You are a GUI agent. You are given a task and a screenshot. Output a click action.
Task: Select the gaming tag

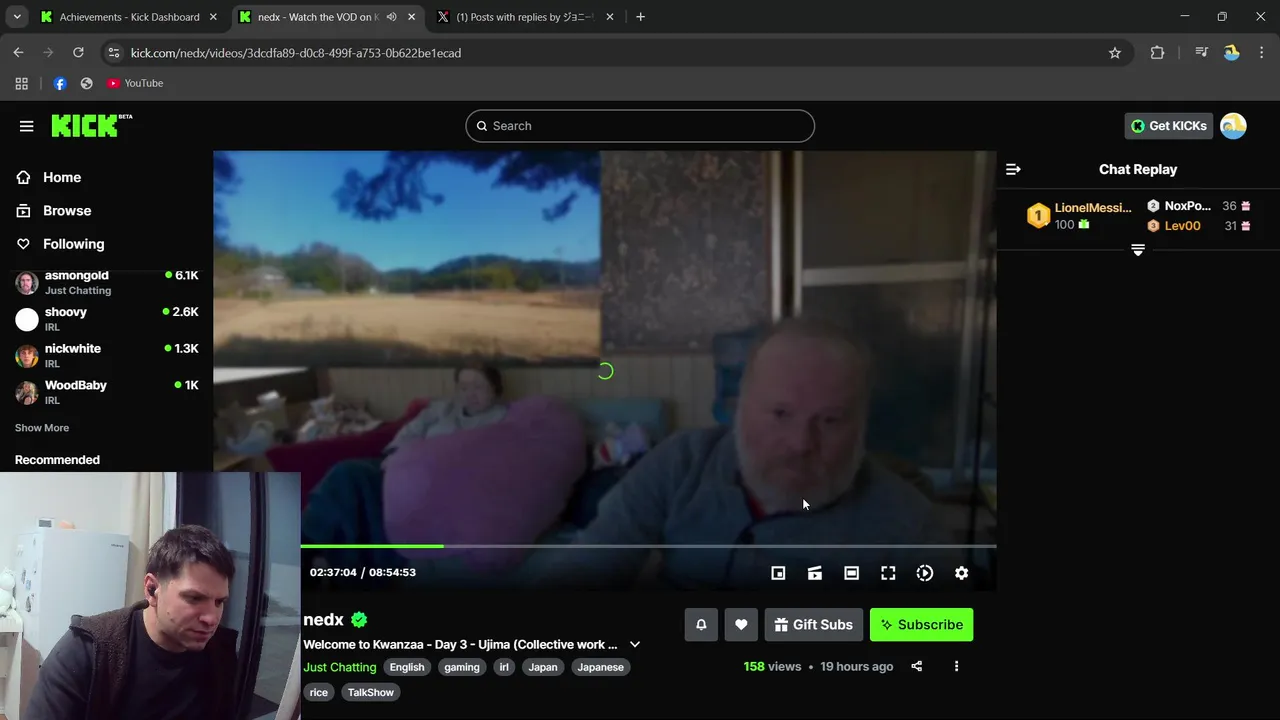[462, 667]
